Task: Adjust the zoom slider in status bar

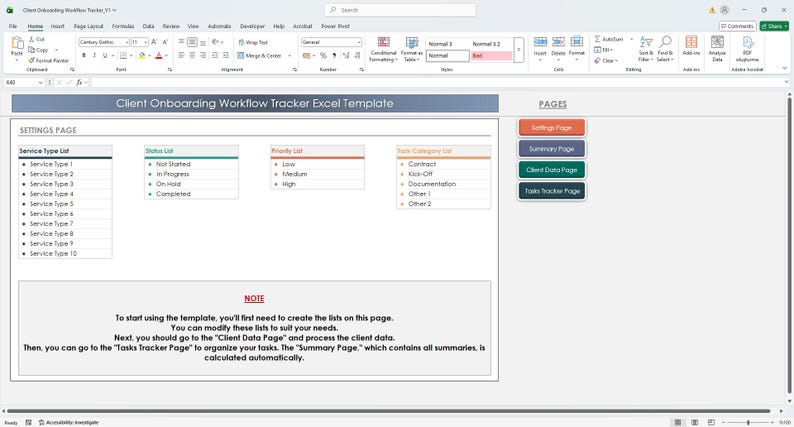Action: (748, 422)
